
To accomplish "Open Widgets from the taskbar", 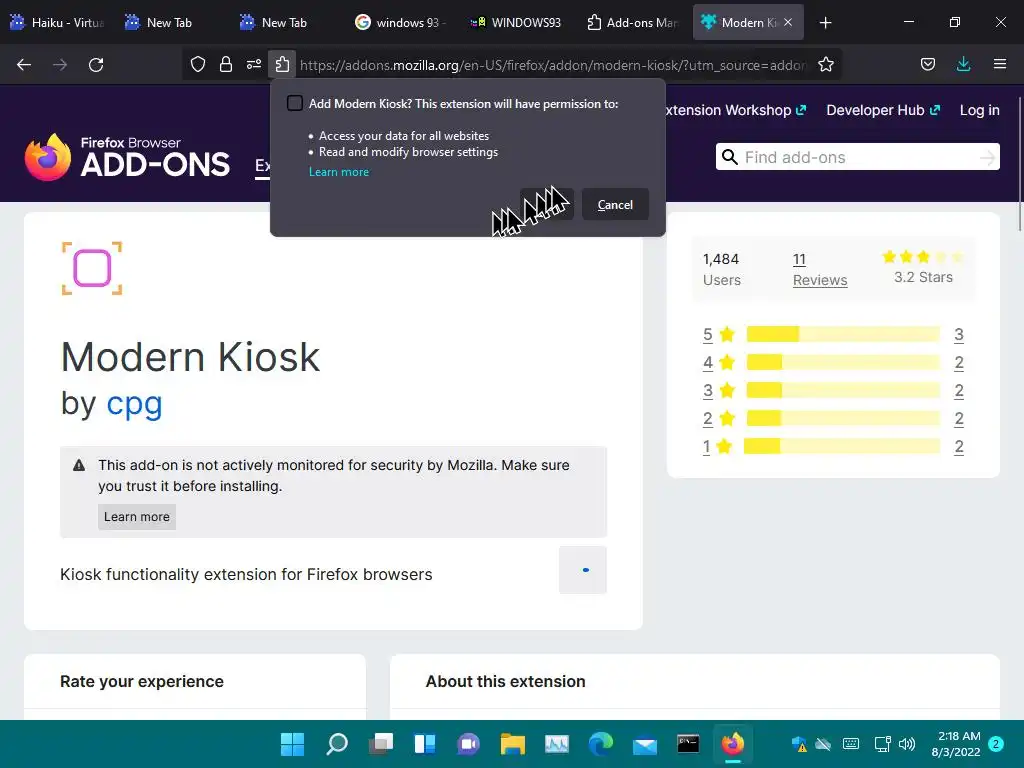I will [x=424, y=744].
